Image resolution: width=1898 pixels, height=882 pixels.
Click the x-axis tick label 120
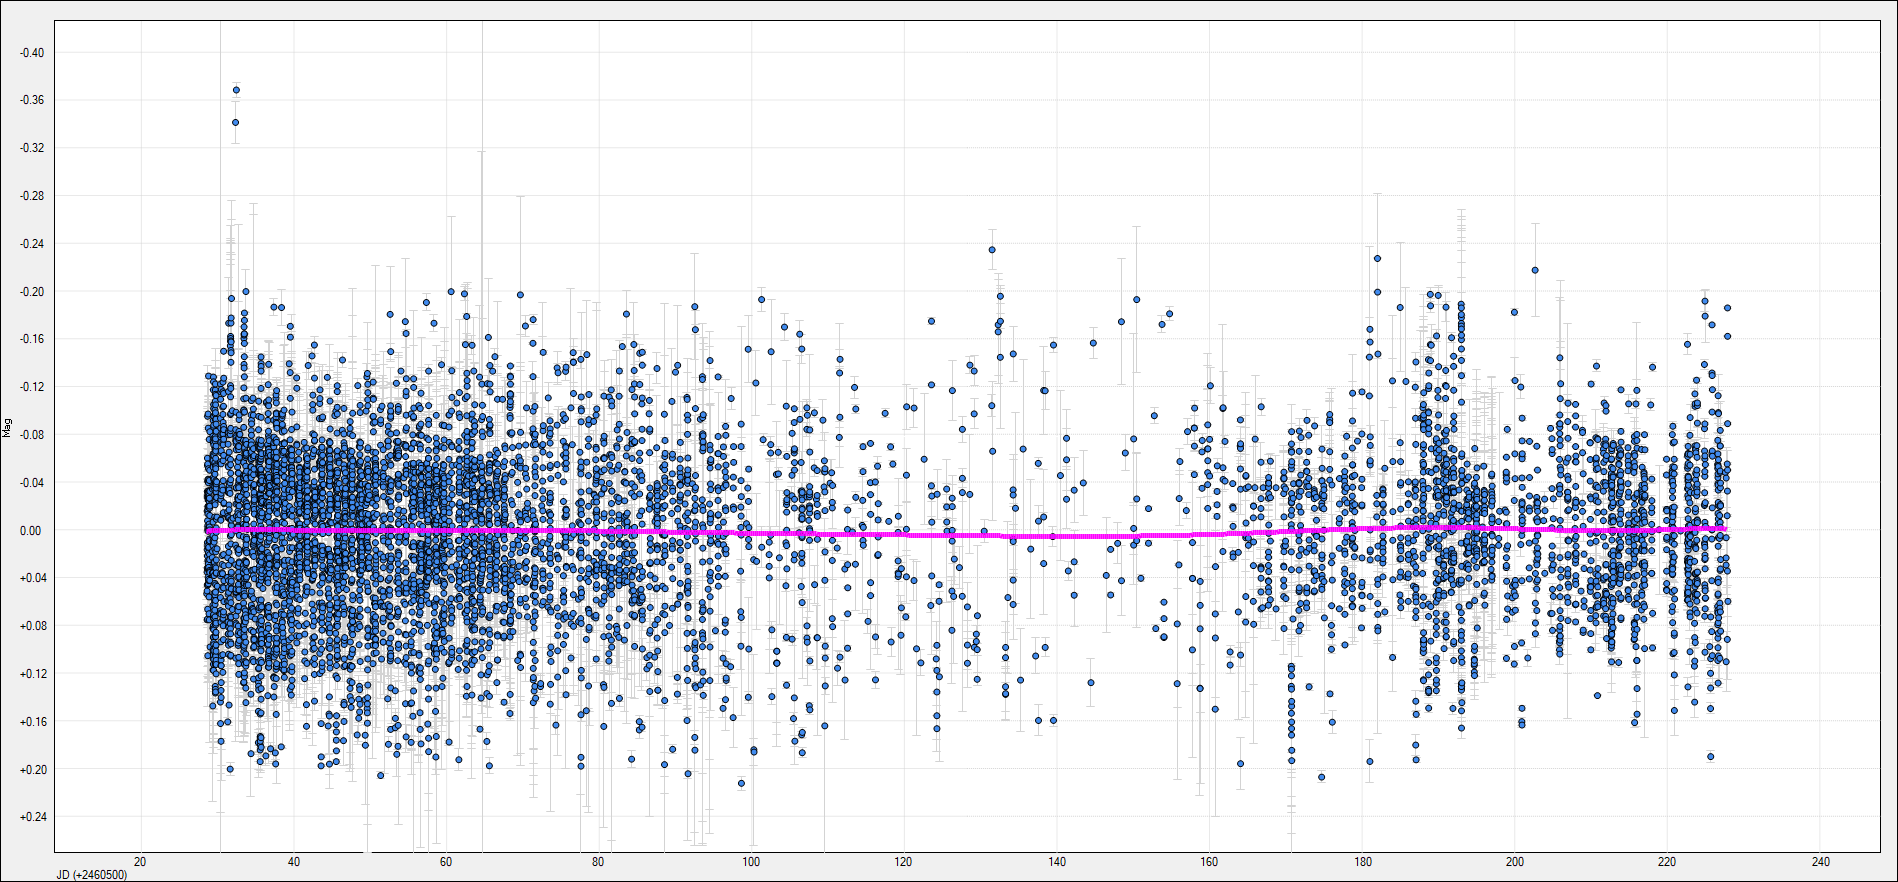tap(904, 862)
